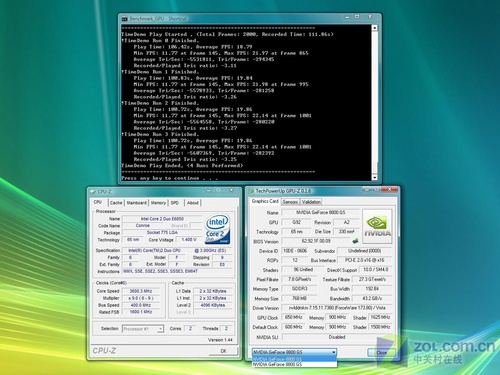Click the Bandwidth value field in GPU-Z
Viewport: 500px width, 375px height.
[372, 298]
